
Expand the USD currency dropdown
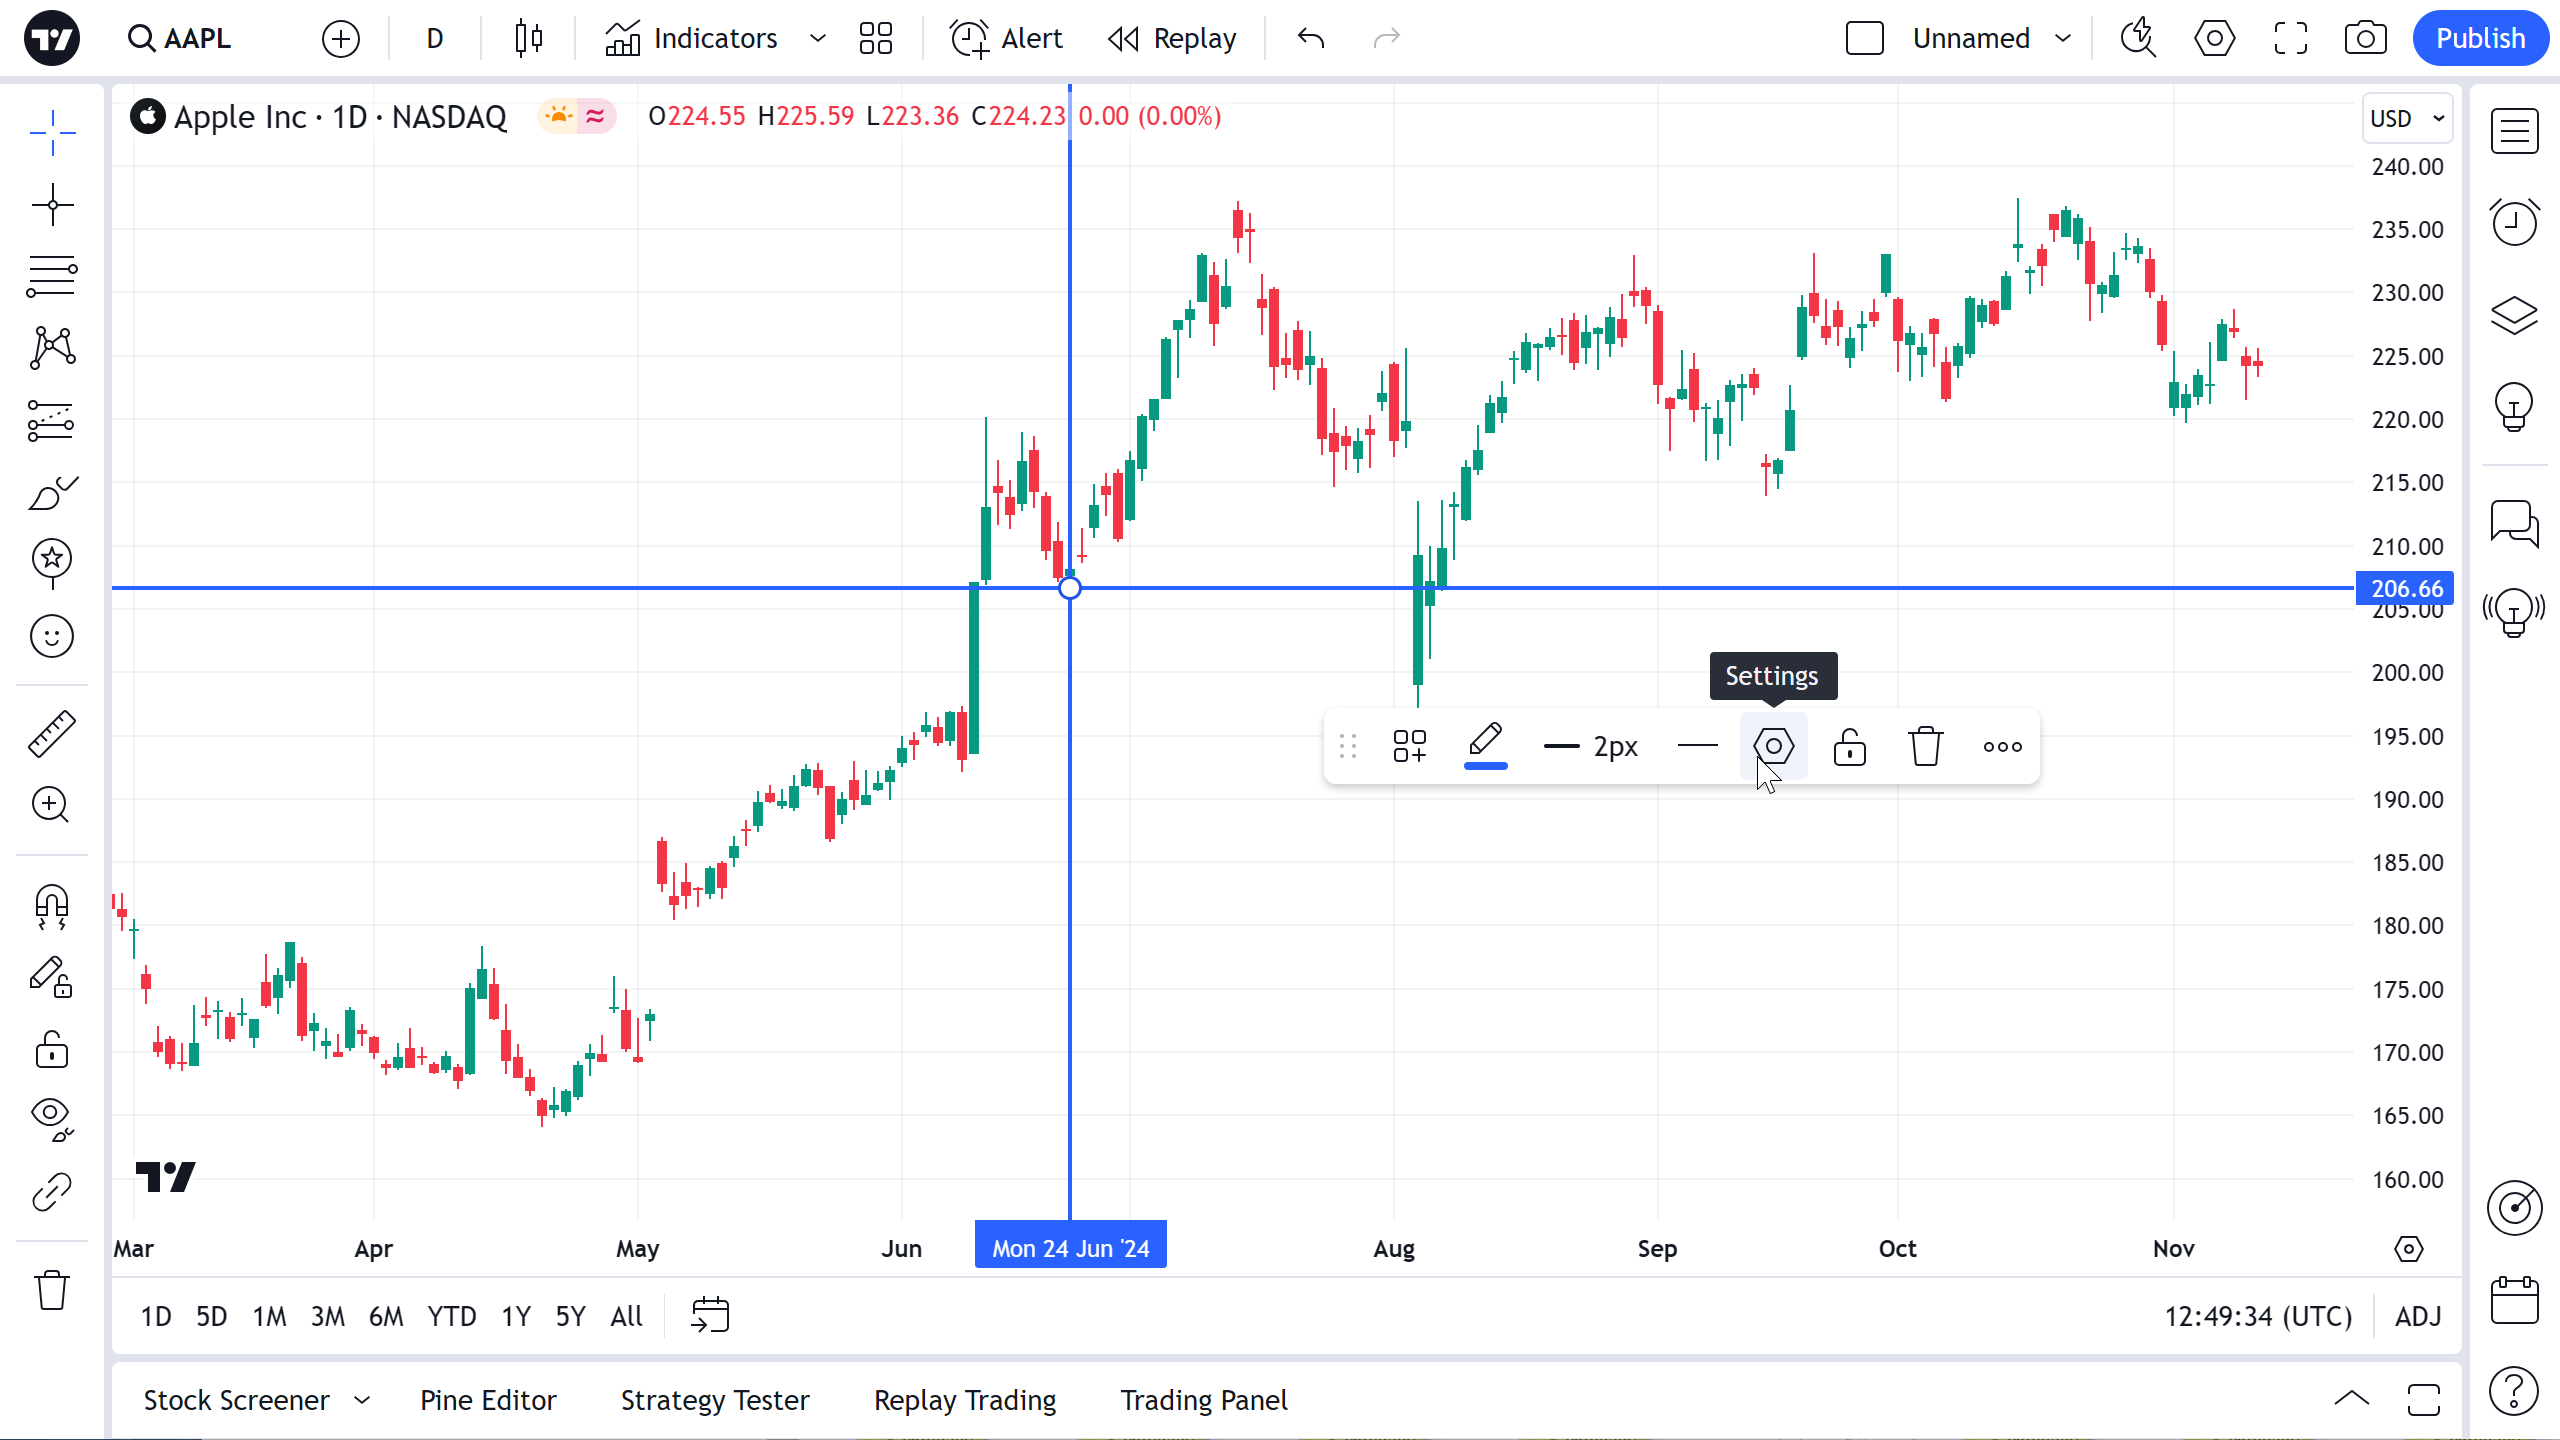tap(2407, 118)
